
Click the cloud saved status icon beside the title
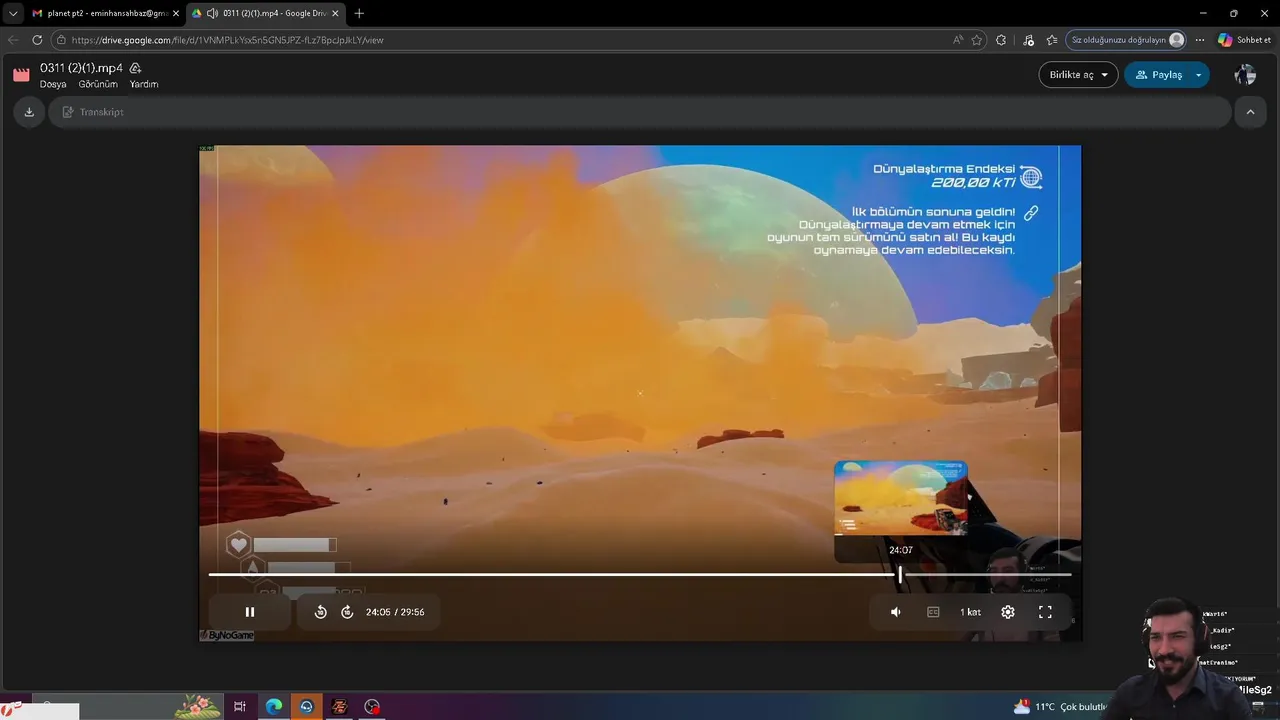(135, 68)
